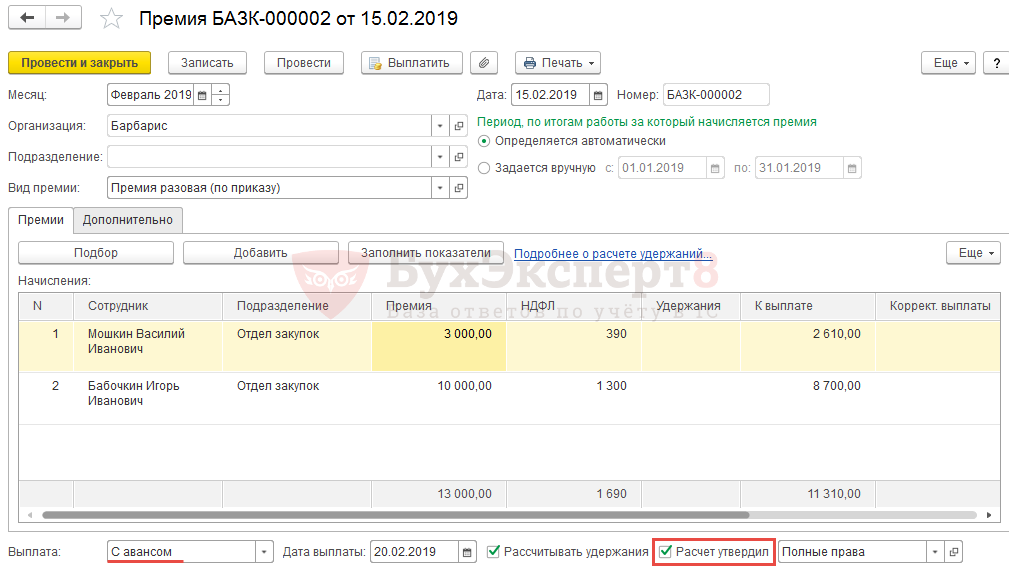Click the forward navigation arrow
Viewport: 1009px width, 570px height.
[x=63, y=19]
